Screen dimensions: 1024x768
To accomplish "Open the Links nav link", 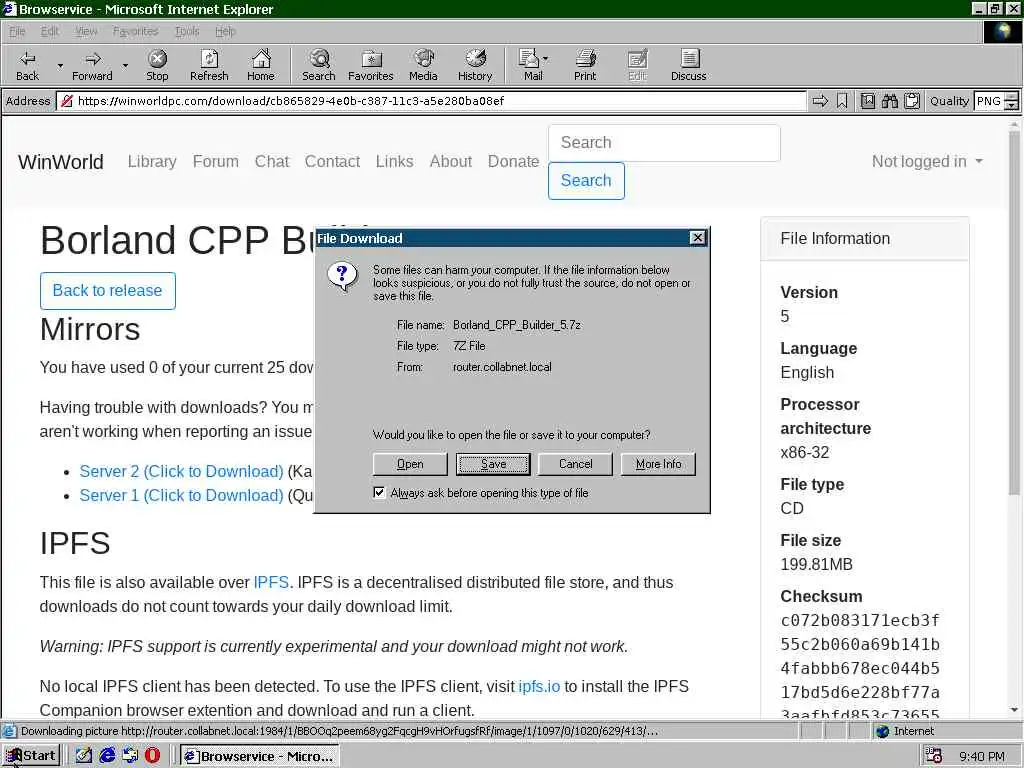I will [x=394, y=161].
